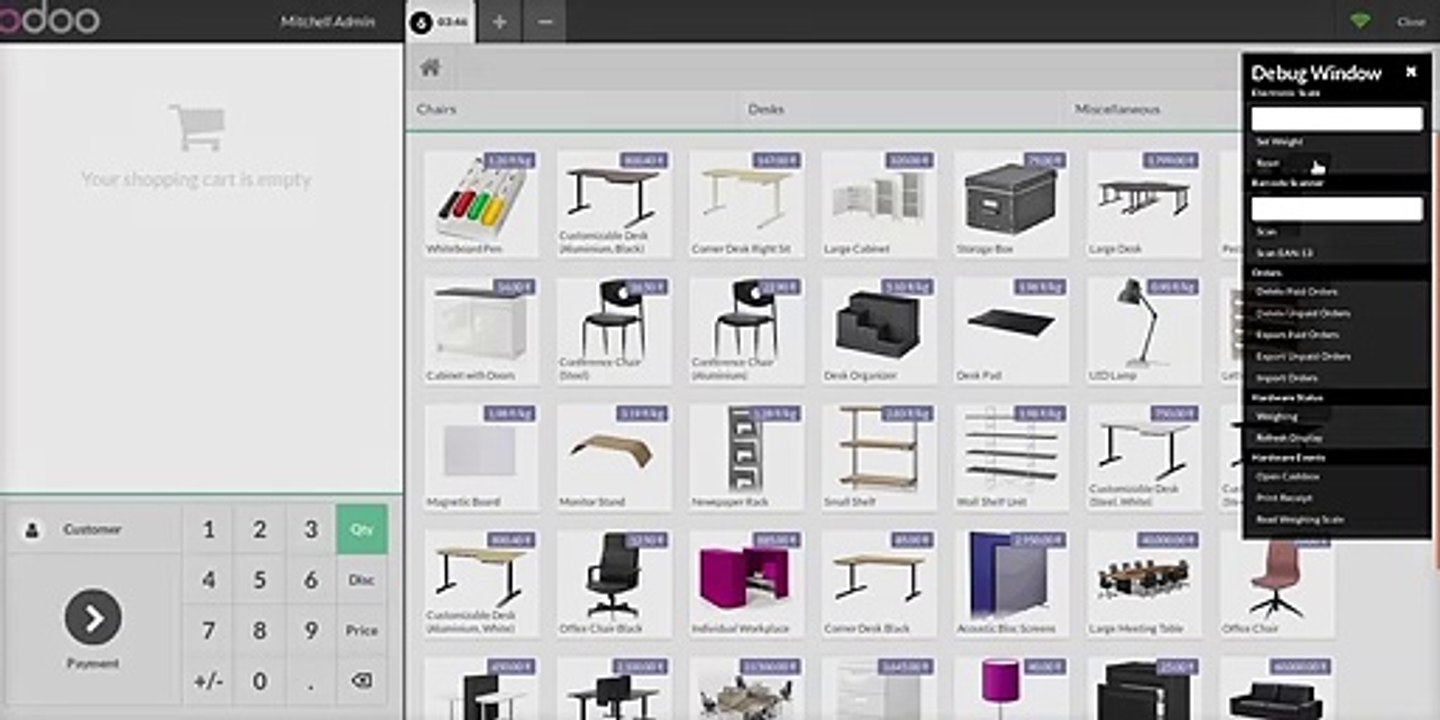This screenshot has width=1440, height=720.
Task: Click the Barcode Scanner input field
Action: coord(1337,209)
